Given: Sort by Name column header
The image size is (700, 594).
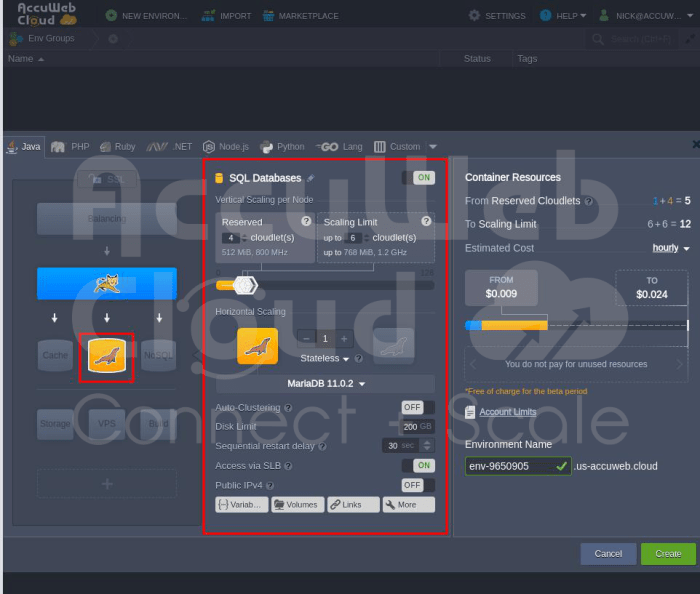Looking at the screenshot, I should point(25,58).
